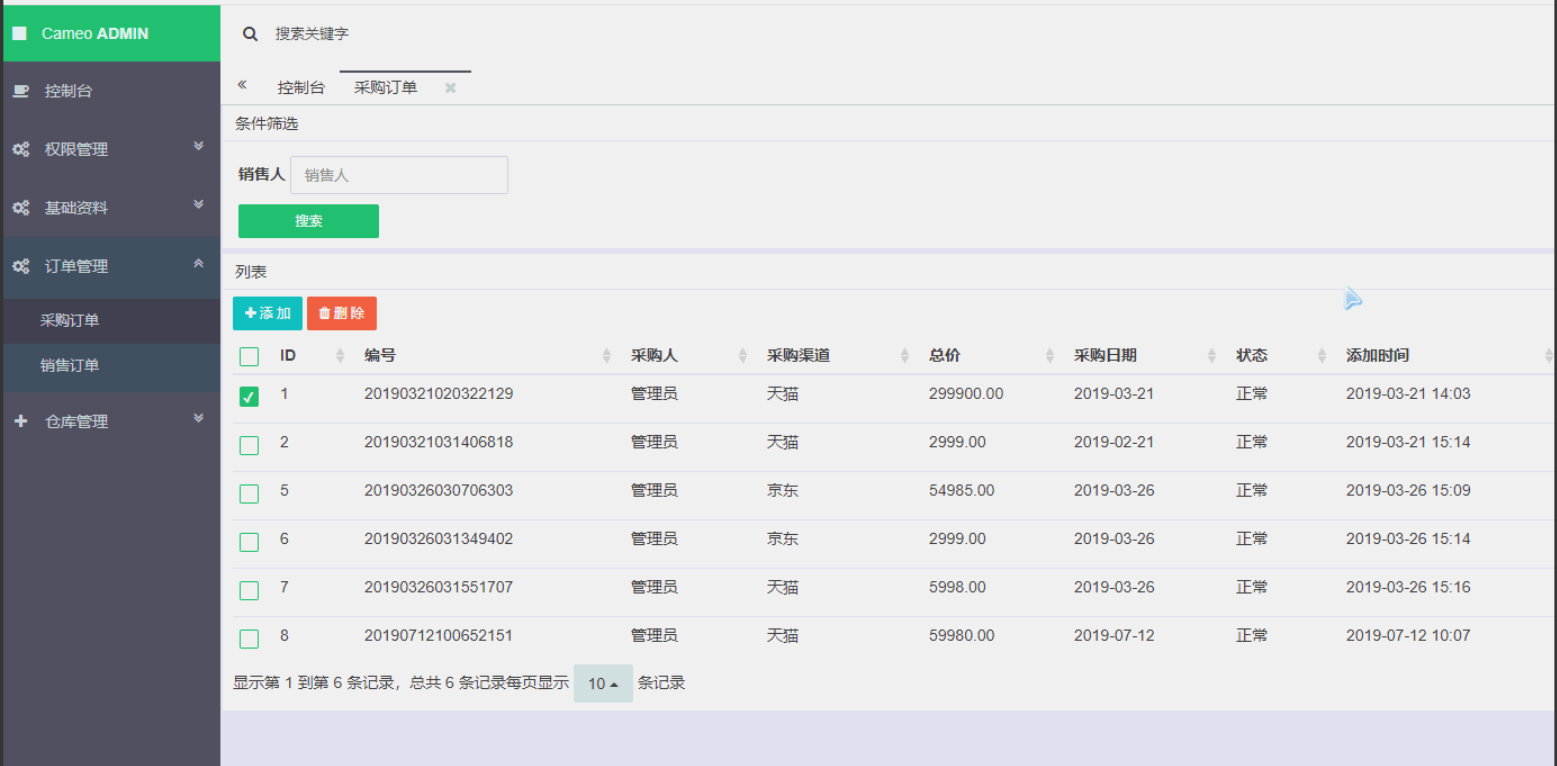
Task: Click add time 2019-03-21 14:03
Action: [x=1408, y=394]
